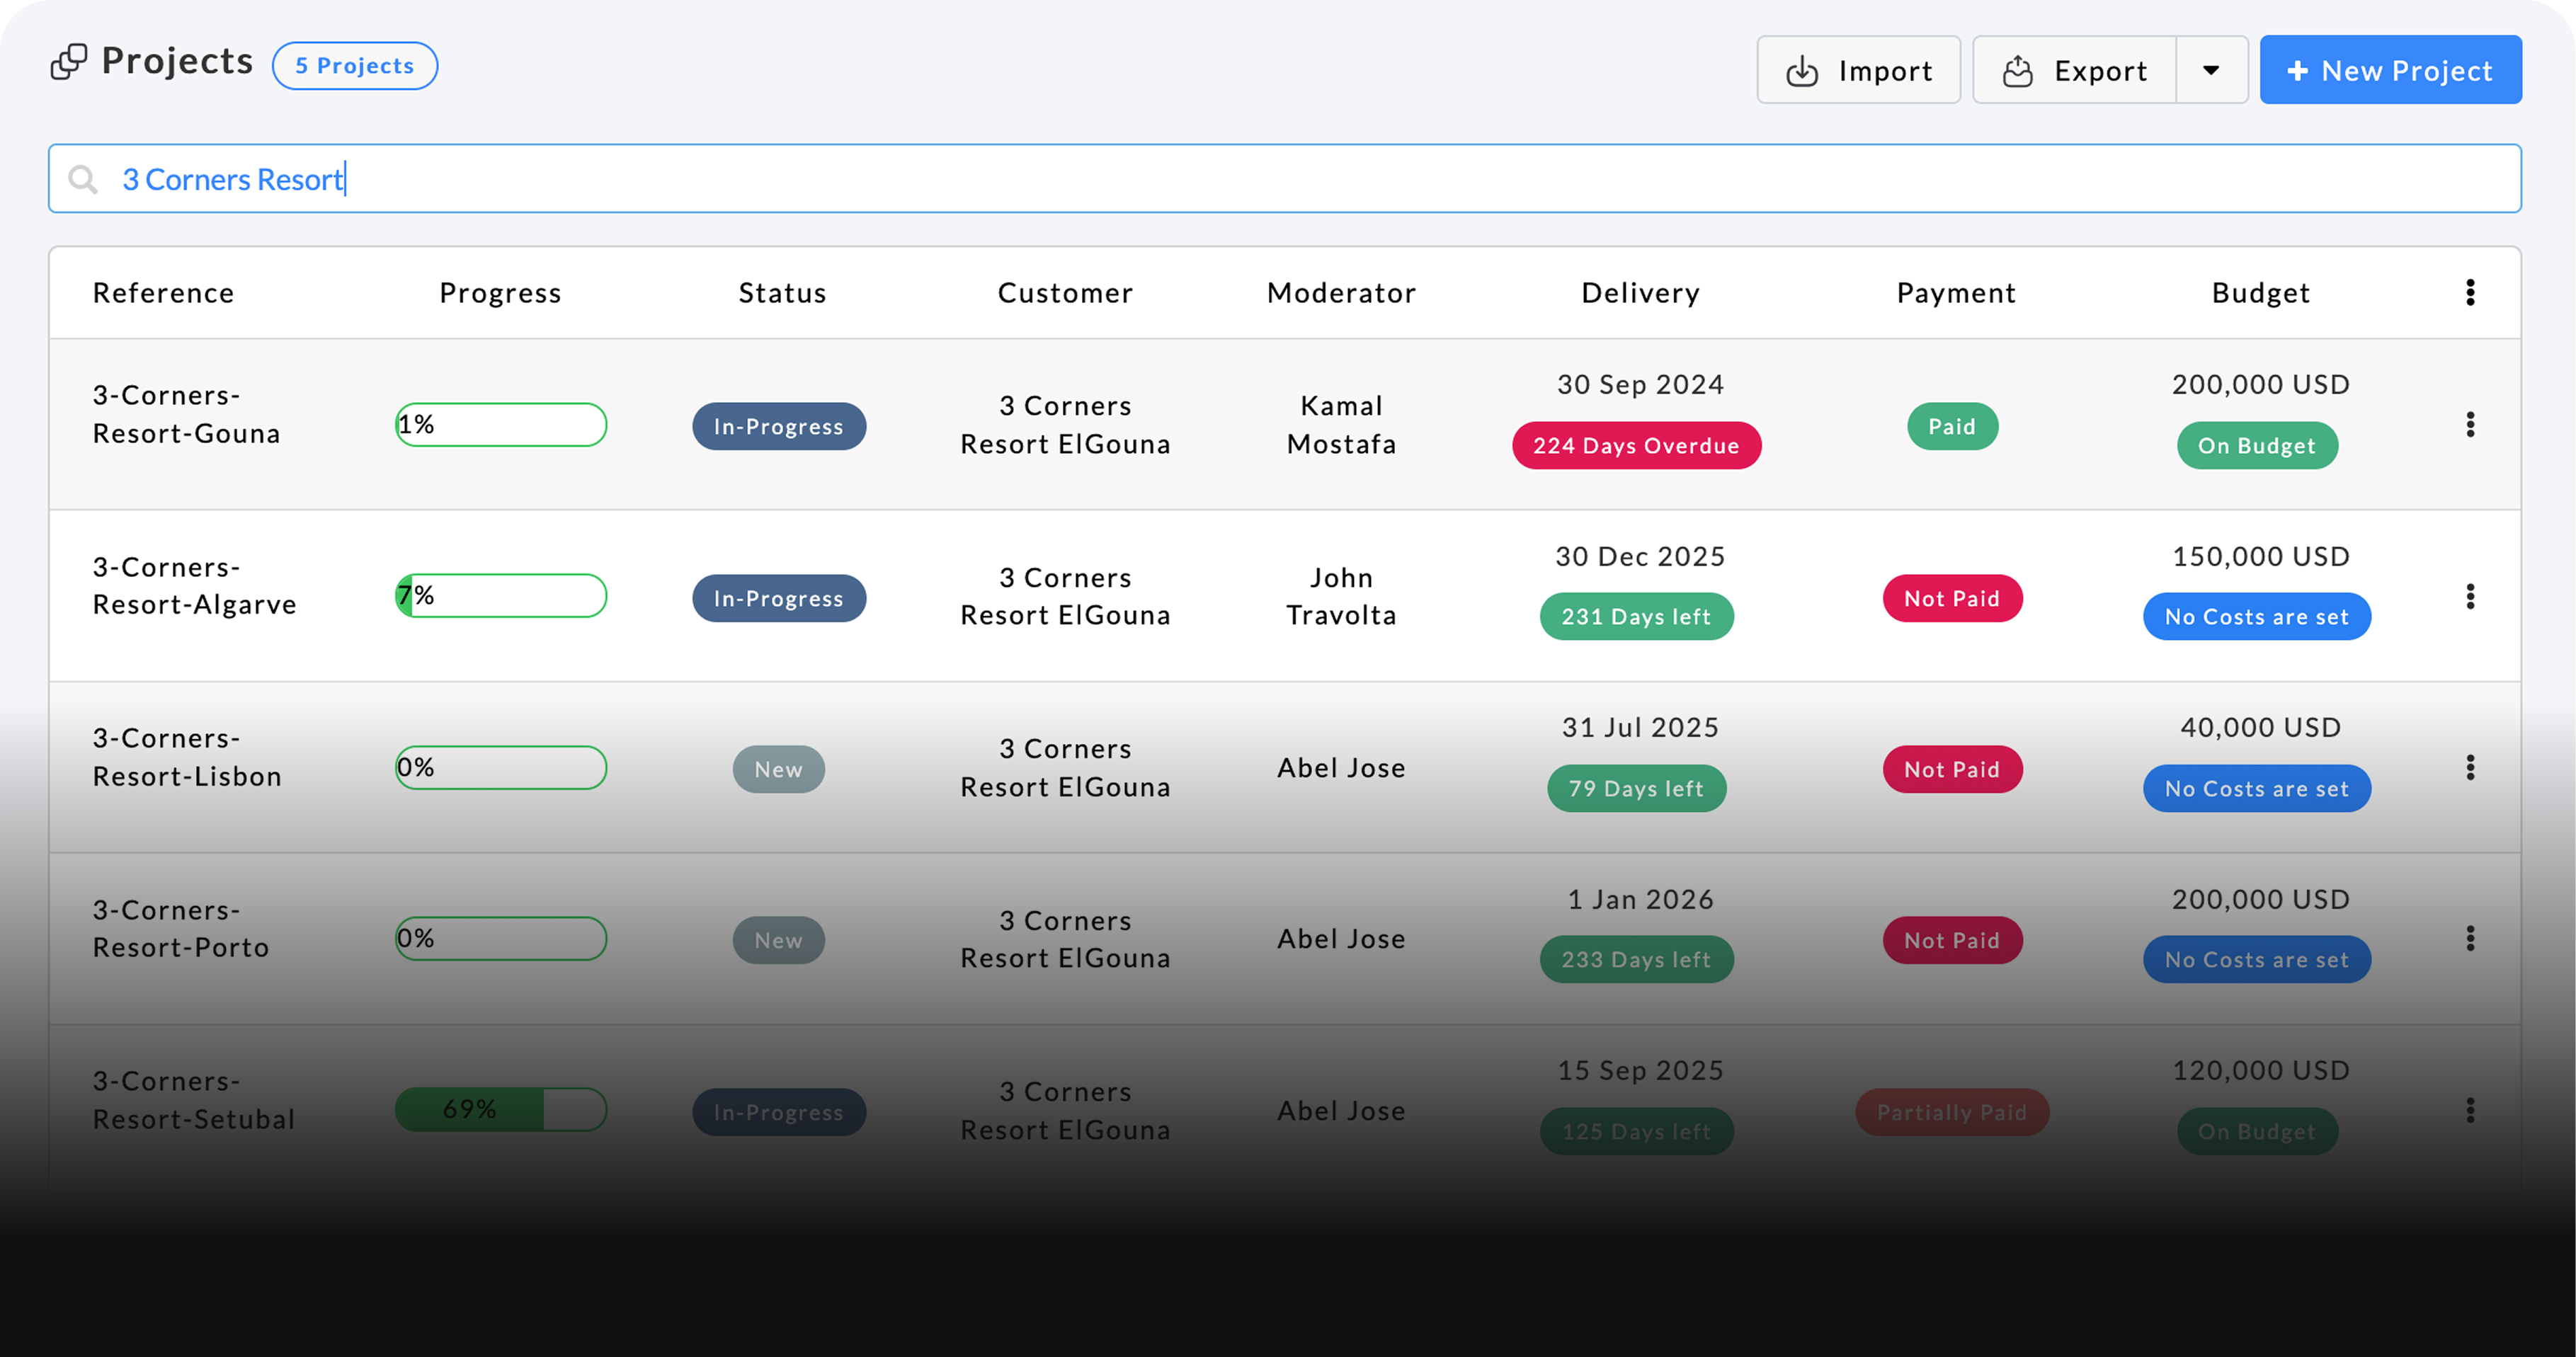Expand the Export dropdown arrow
The width and height of the screenshot is (2576, 1357).
coord(2211,70)
